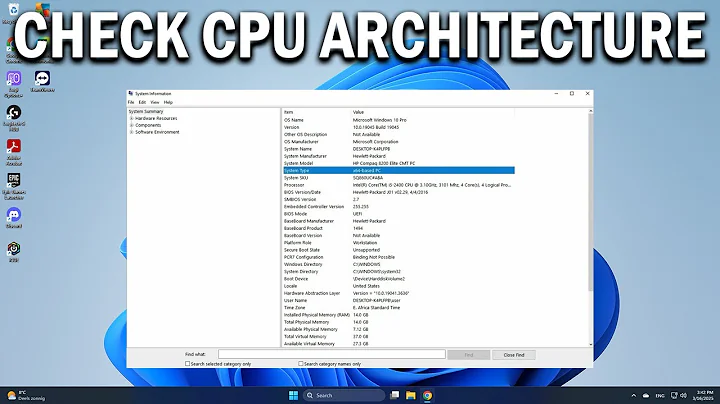Screen dimensions: 720x404
Task: Expand the Components node
Action: (x=131, y=125)
